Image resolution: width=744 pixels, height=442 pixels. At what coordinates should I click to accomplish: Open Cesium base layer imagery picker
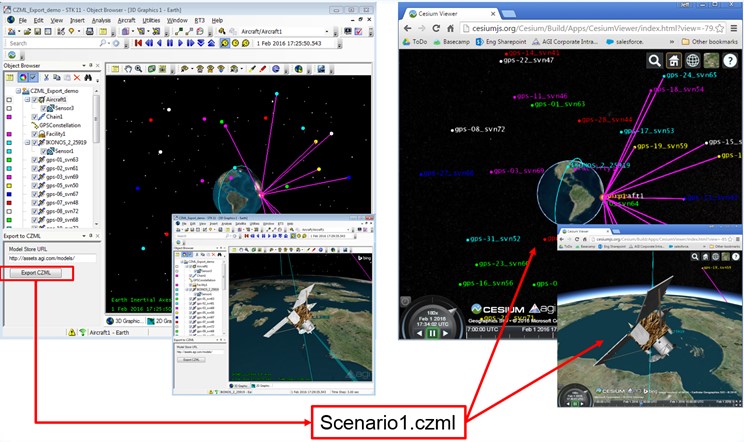click(711, 61)
